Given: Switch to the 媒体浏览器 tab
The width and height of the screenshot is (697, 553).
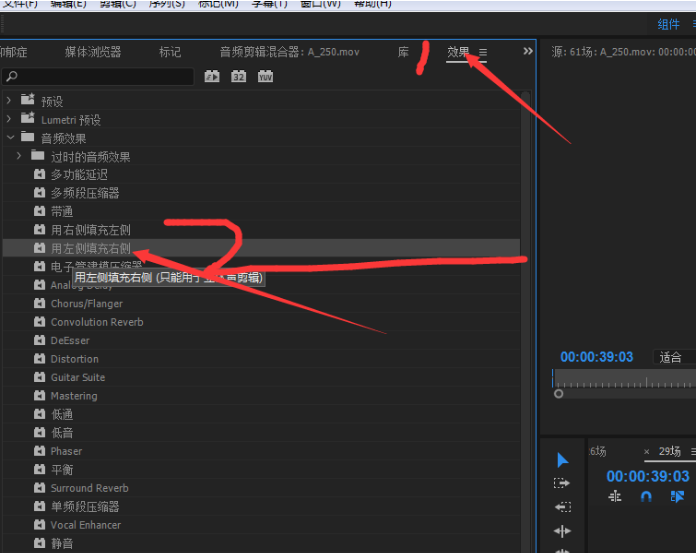Looking at the screenshot, I should click(93, 52).
